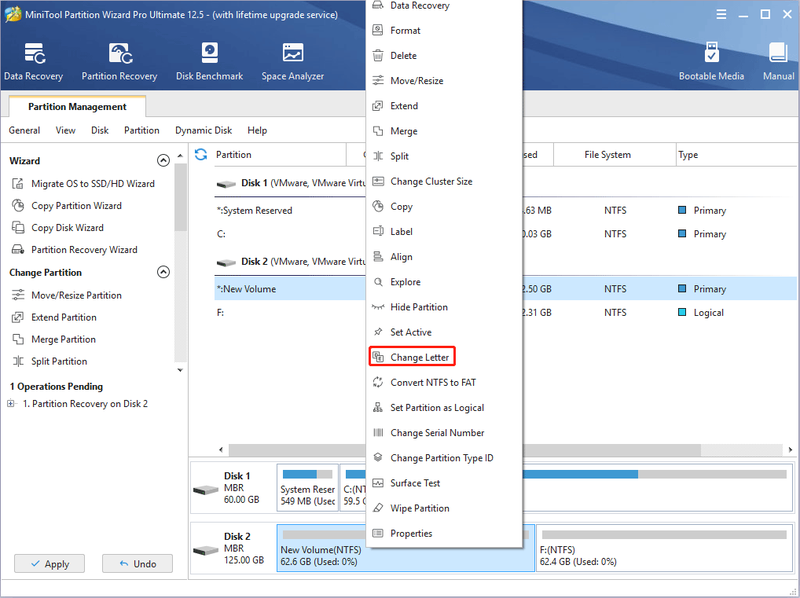Choose Move/Resize from context menu
This screenshot has height=598, width=800.
[x=444, y=81]
